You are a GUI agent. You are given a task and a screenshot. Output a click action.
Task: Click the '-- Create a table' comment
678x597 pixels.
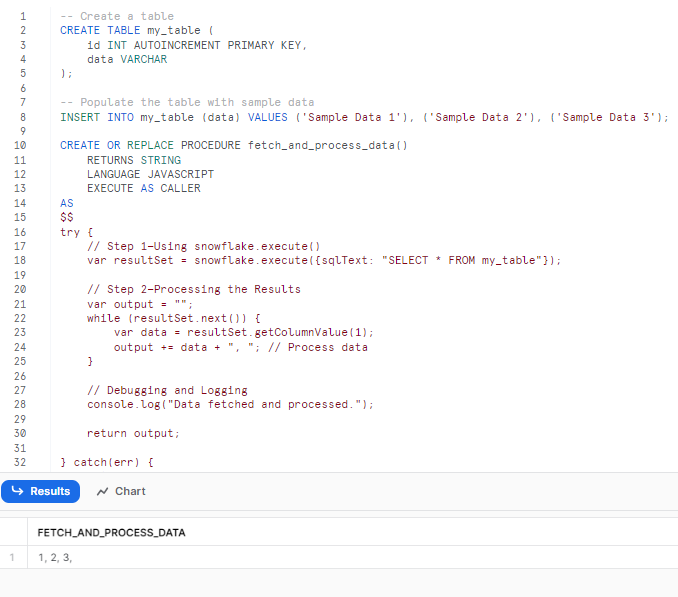coord(117,16)
